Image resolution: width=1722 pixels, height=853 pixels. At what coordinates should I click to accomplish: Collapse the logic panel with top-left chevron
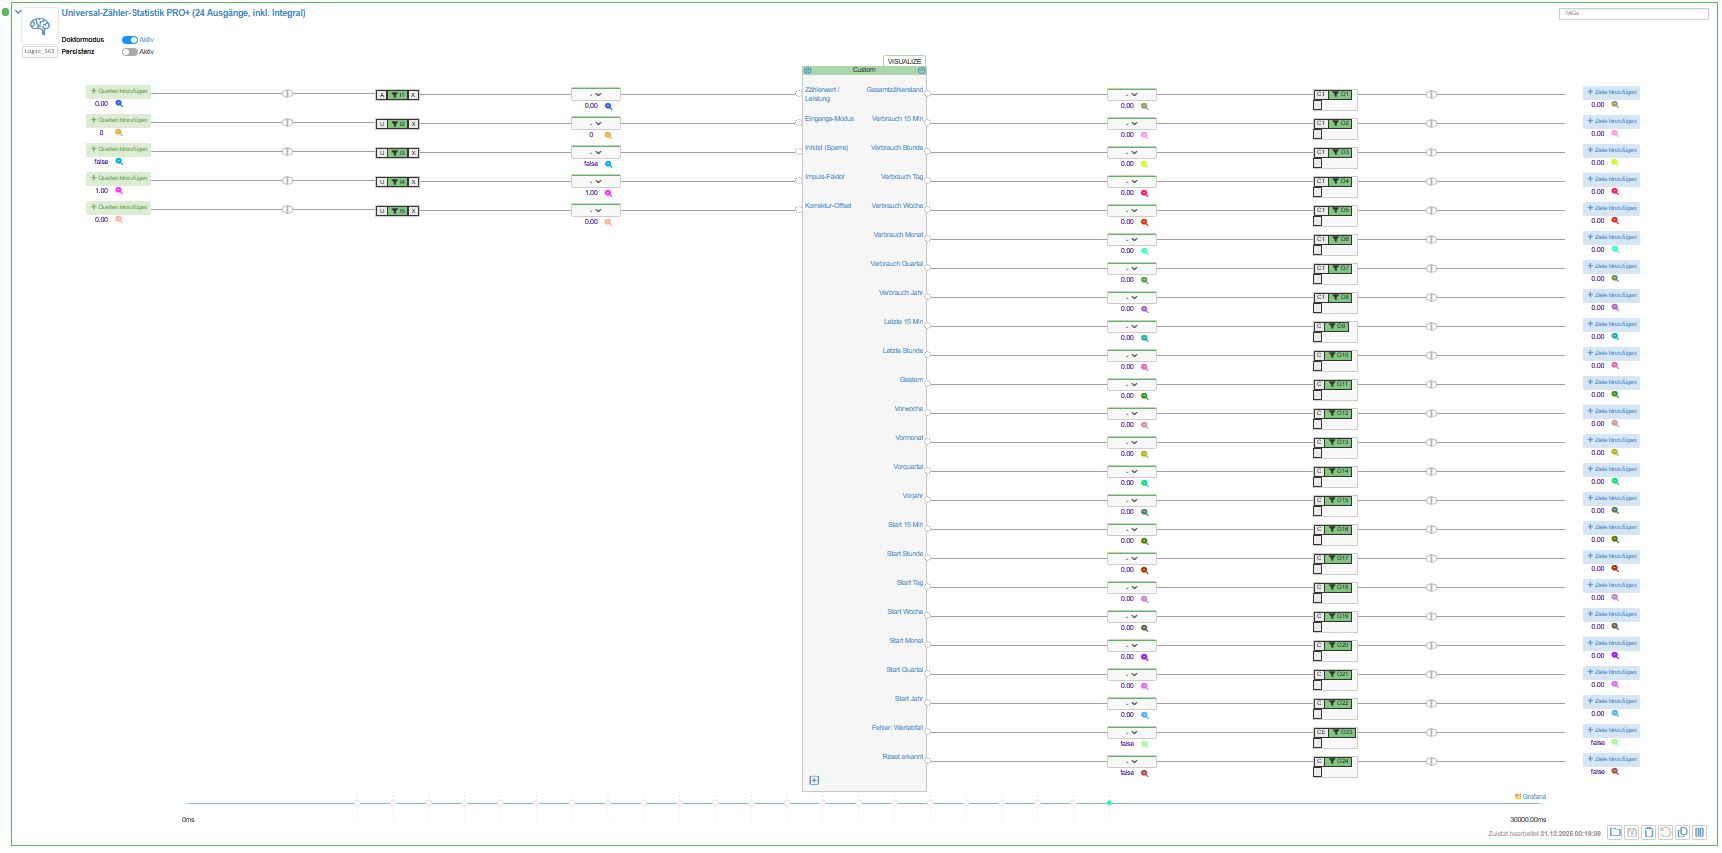pos(18,12)
